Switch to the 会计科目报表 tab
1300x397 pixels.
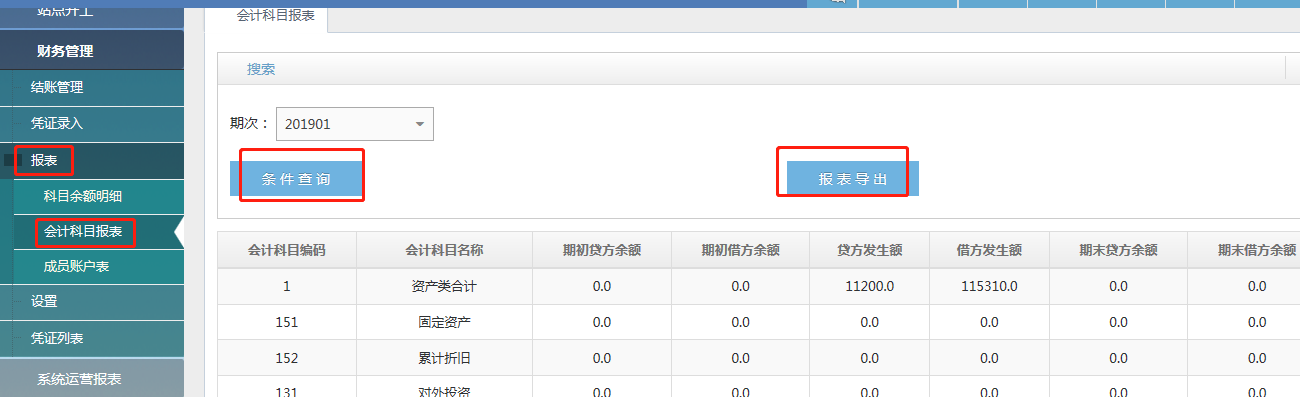pos(266,16)
